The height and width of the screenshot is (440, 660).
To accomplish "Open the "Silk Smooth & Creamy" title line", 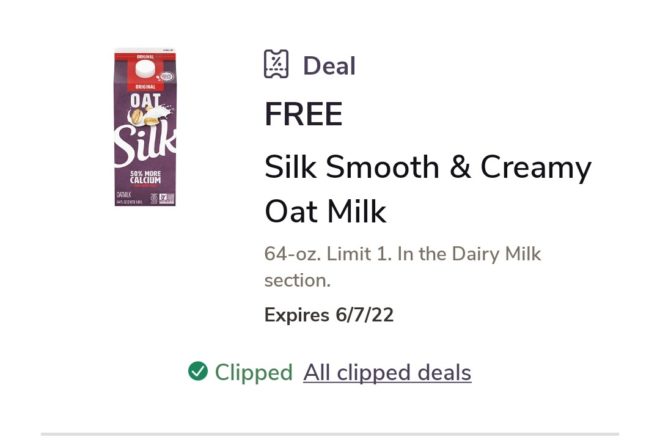I will (x=427, y=166).
